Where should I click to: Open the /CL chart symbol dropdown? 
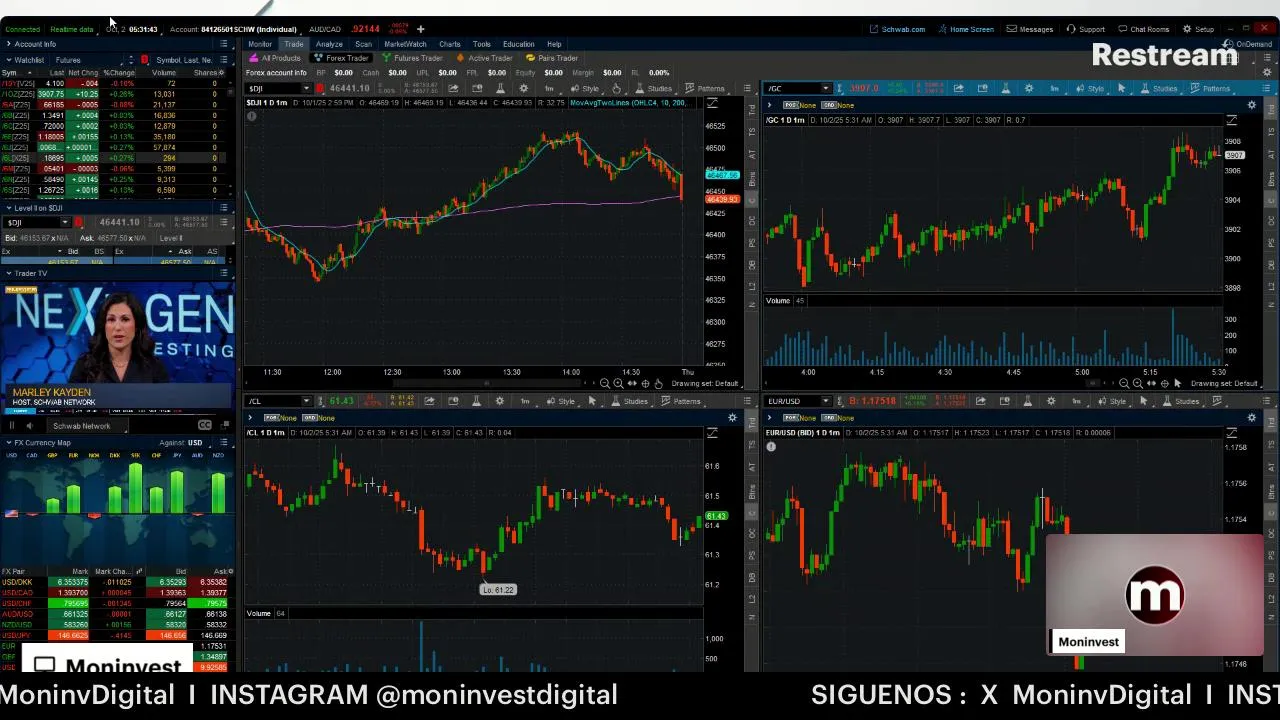click(306, 401)
